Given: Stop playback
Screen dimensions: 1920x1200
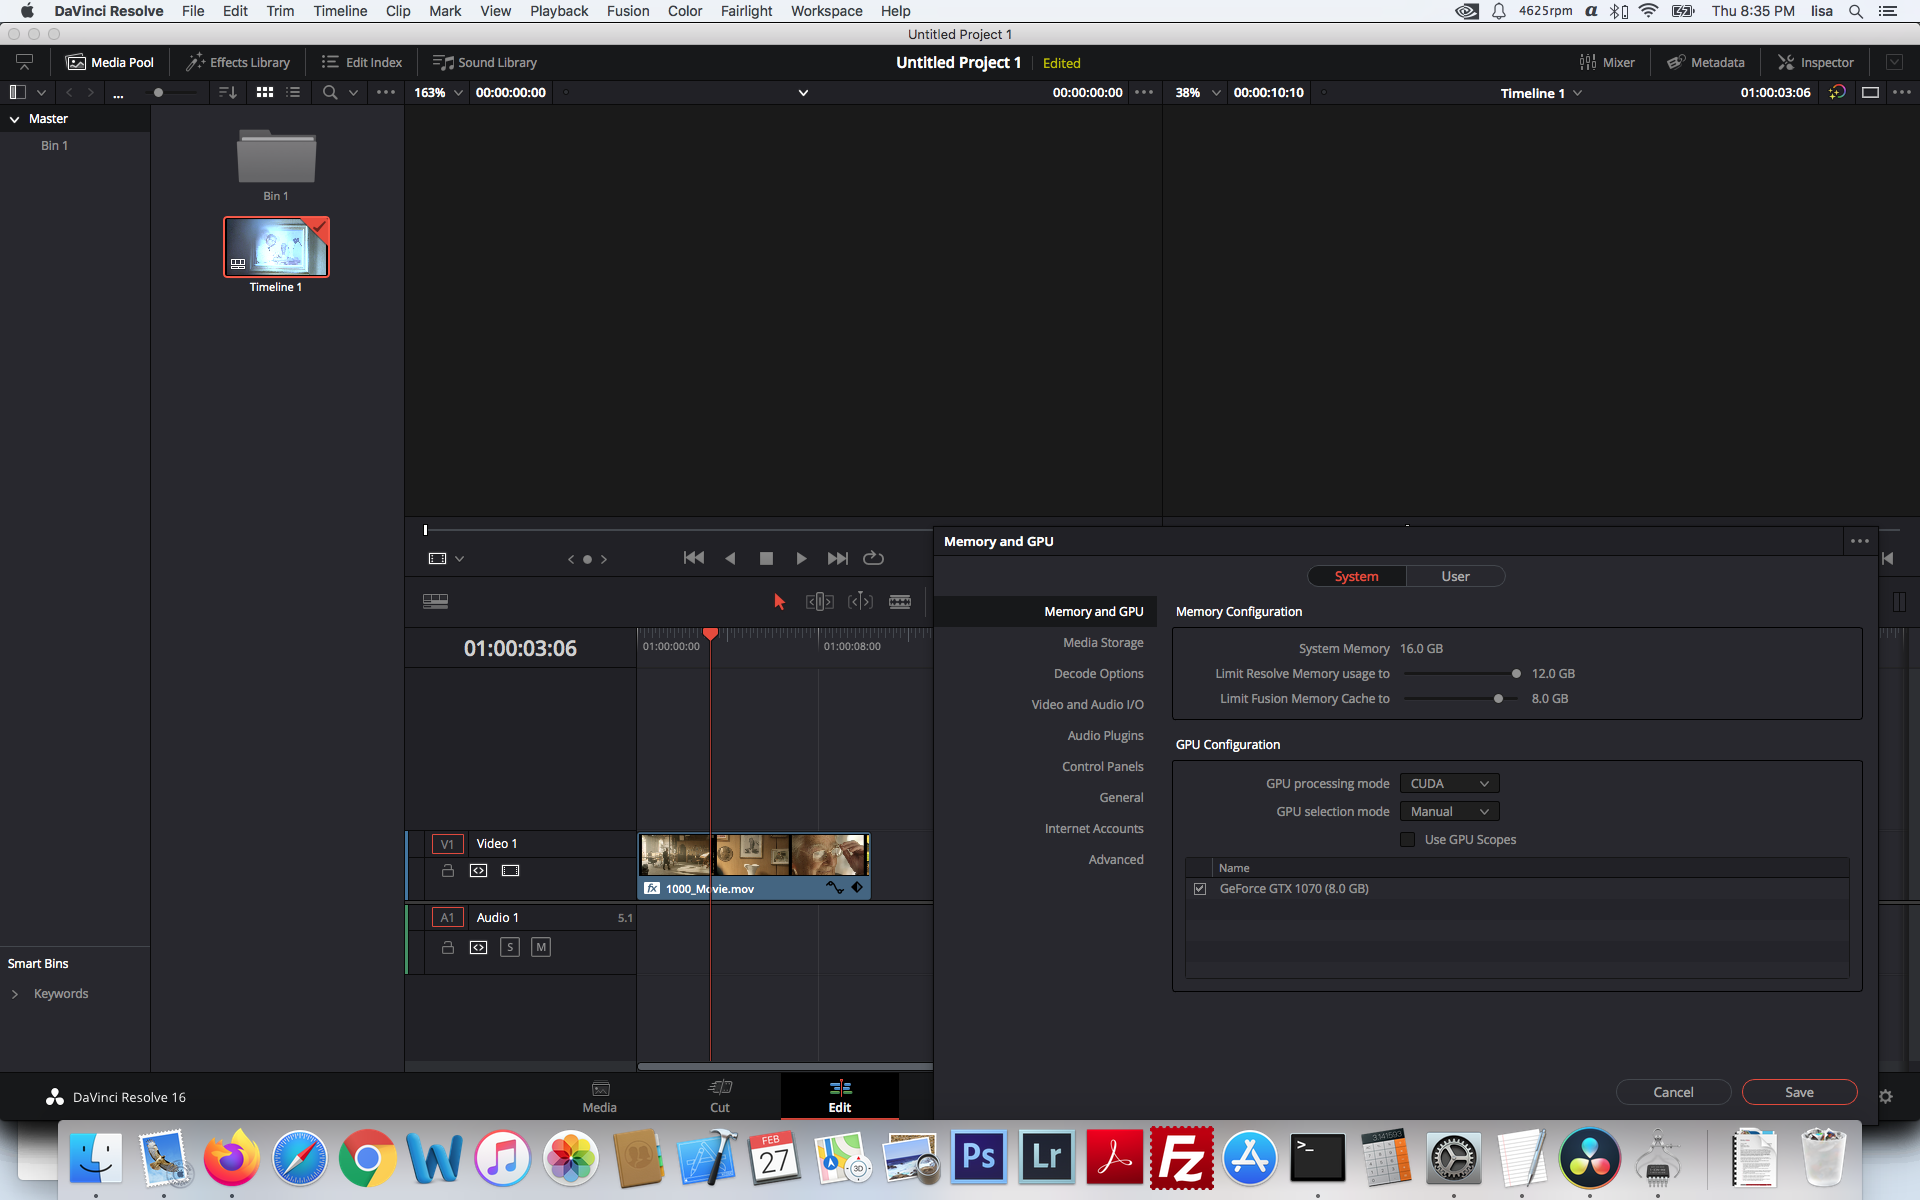Looking at the screenshot, I should click(766, 558).
